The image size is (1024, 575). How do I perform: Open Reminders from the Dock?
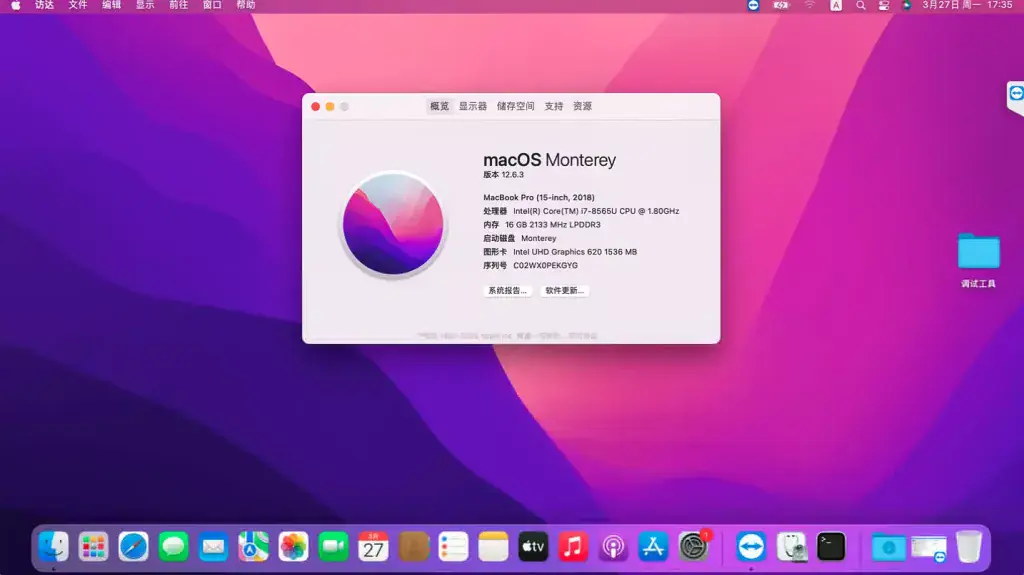[x=453, y=547]
